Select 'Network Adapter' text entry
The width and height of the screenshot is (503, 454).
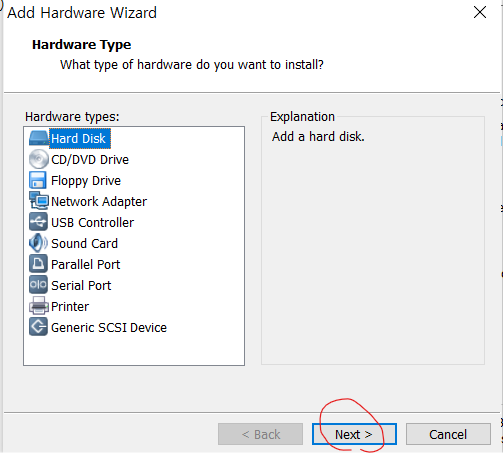tap(99, 202)
